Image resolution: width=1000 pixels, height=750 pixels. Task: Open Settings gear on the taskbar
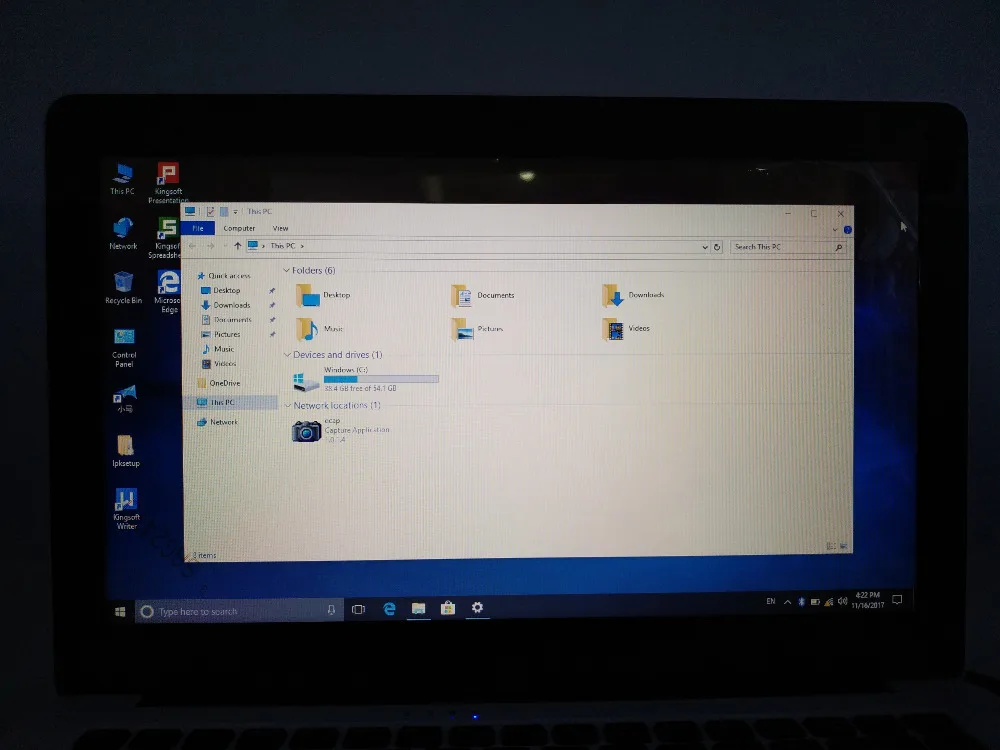coord(477,607)
